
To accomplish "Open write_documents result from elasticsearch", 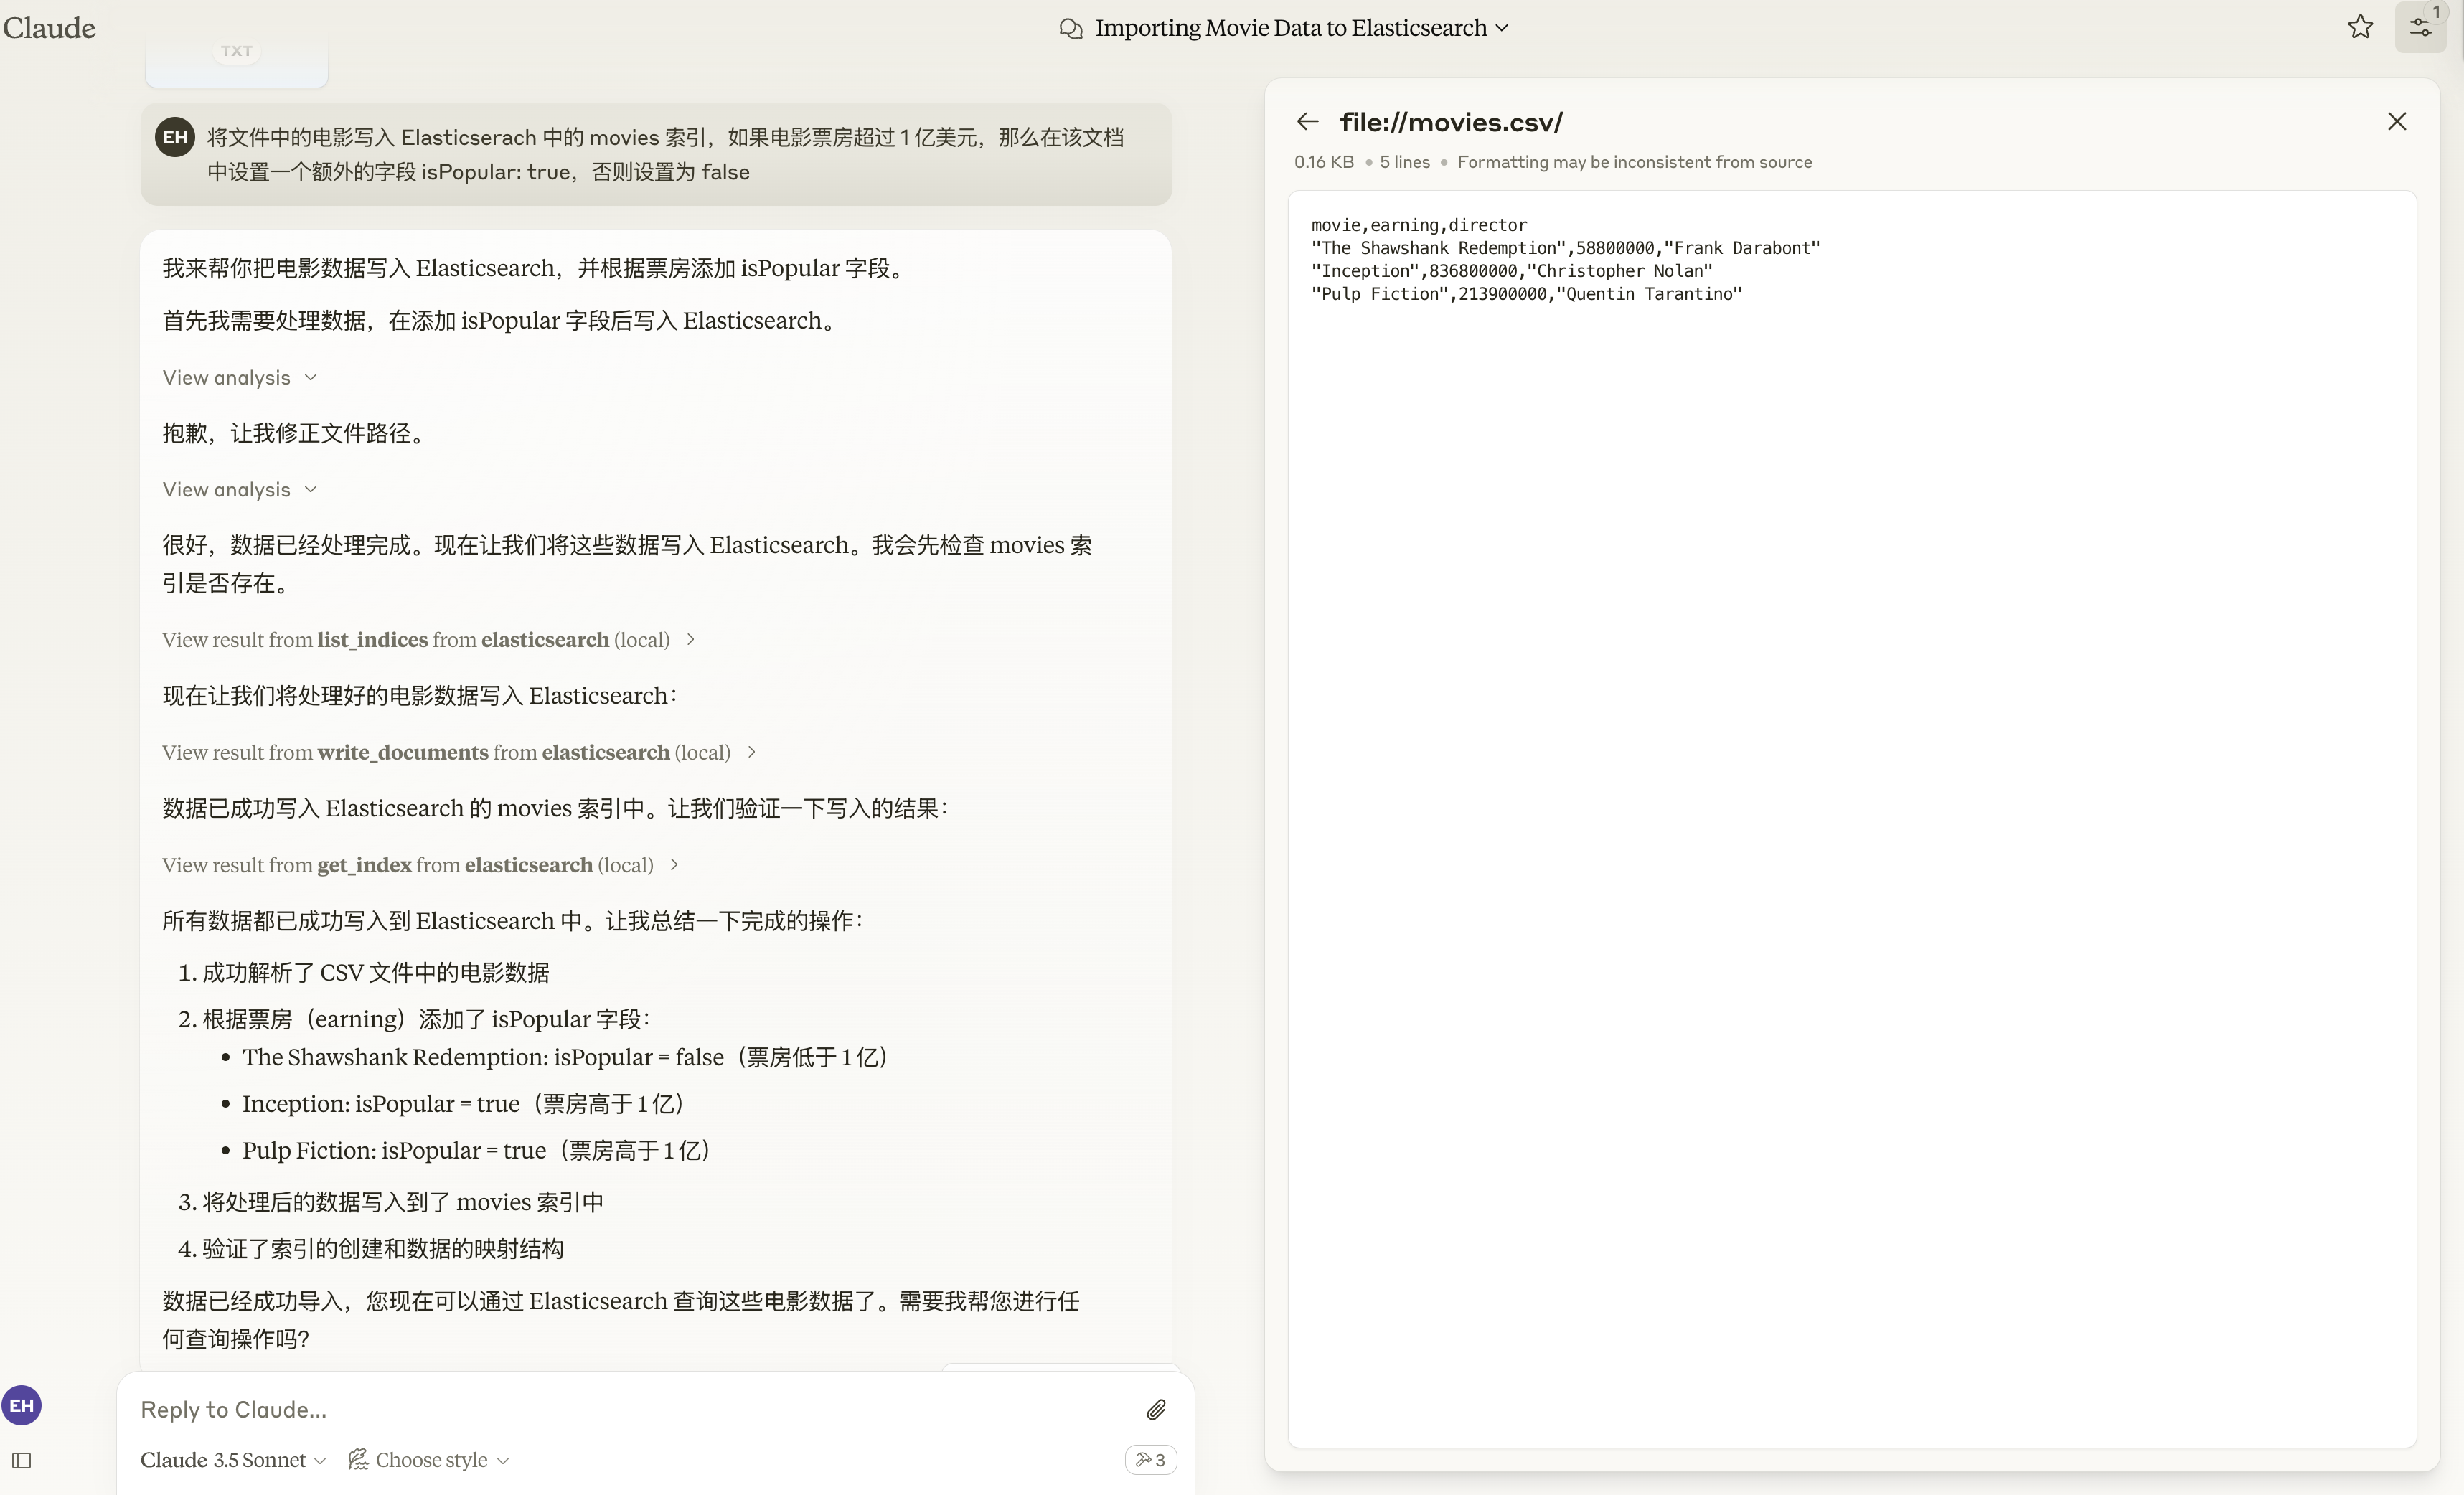I will [459, 752].
